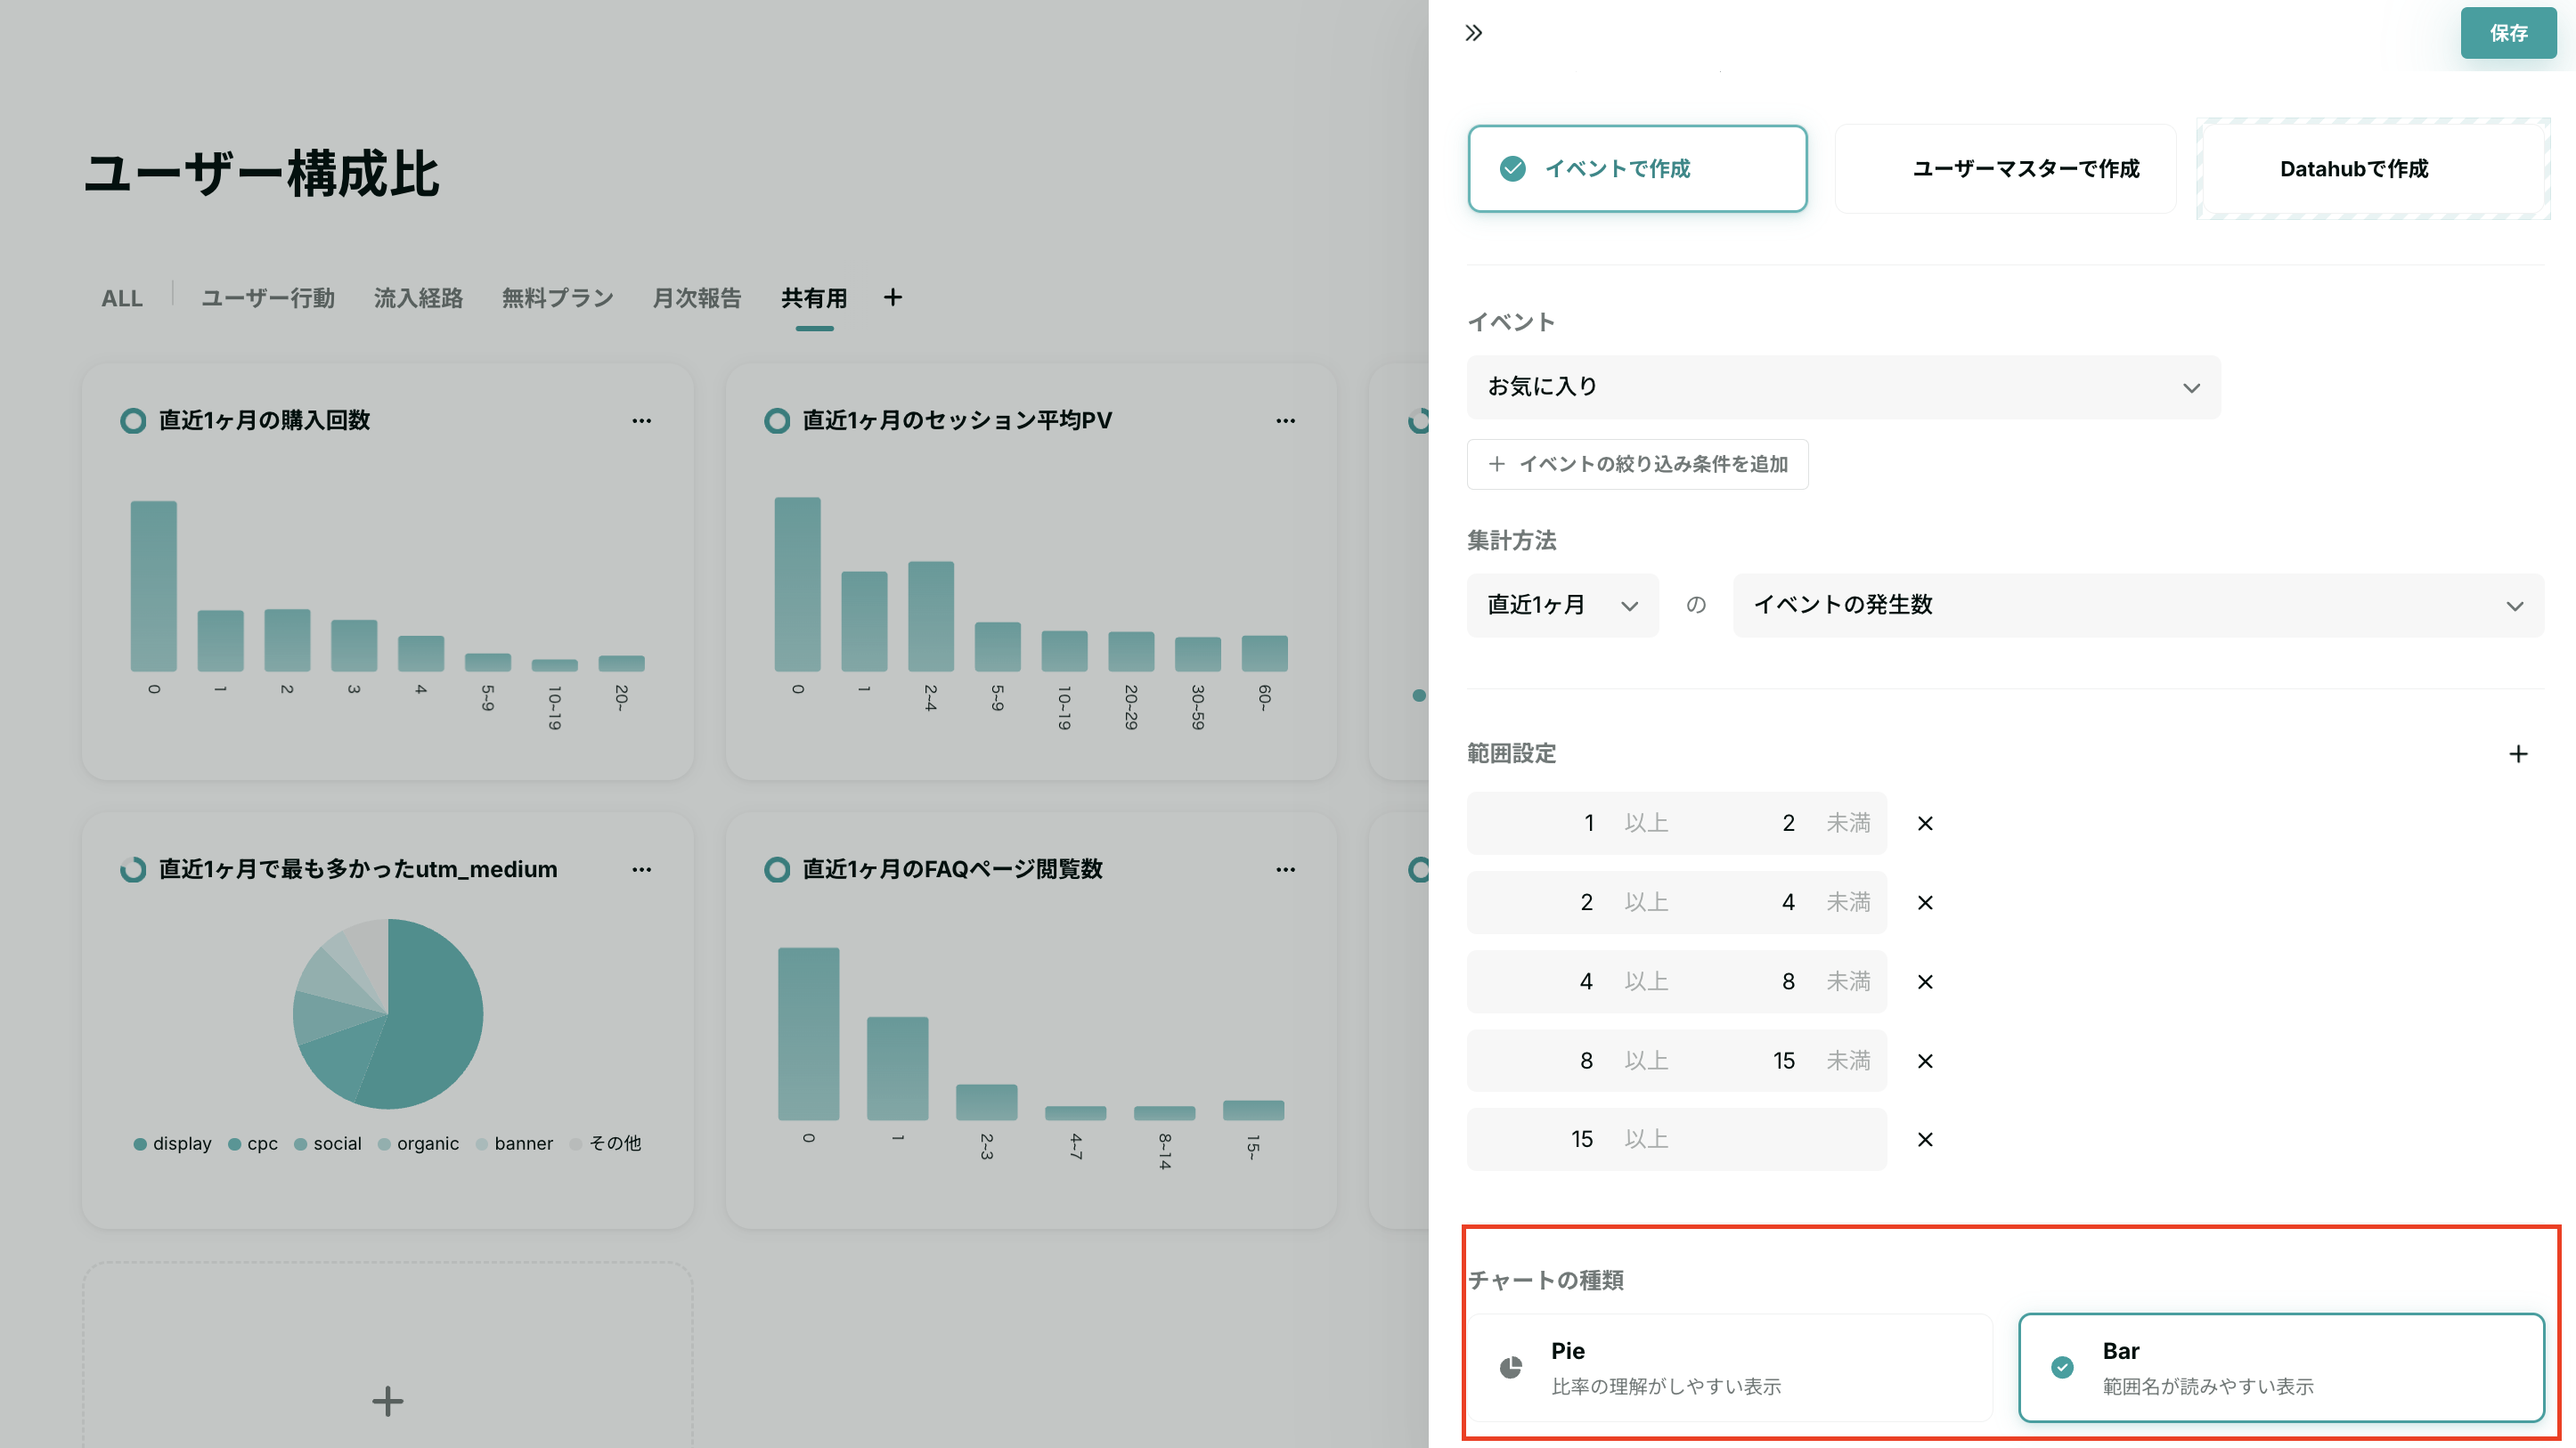
Task: Click the display legend entry
Action: (x=173, y=1144)
